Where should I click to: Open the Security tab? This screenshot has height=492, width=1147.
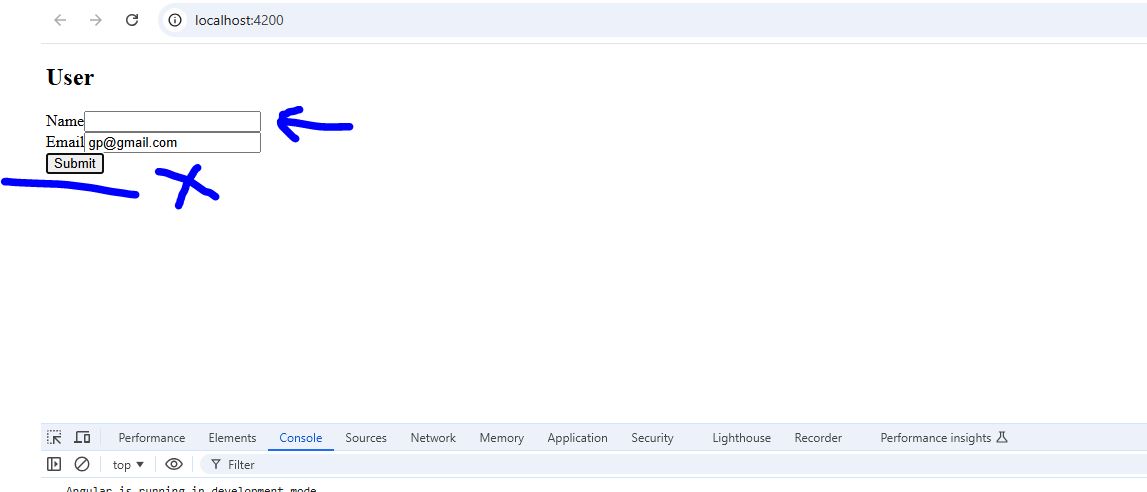[x=652, y=438]
